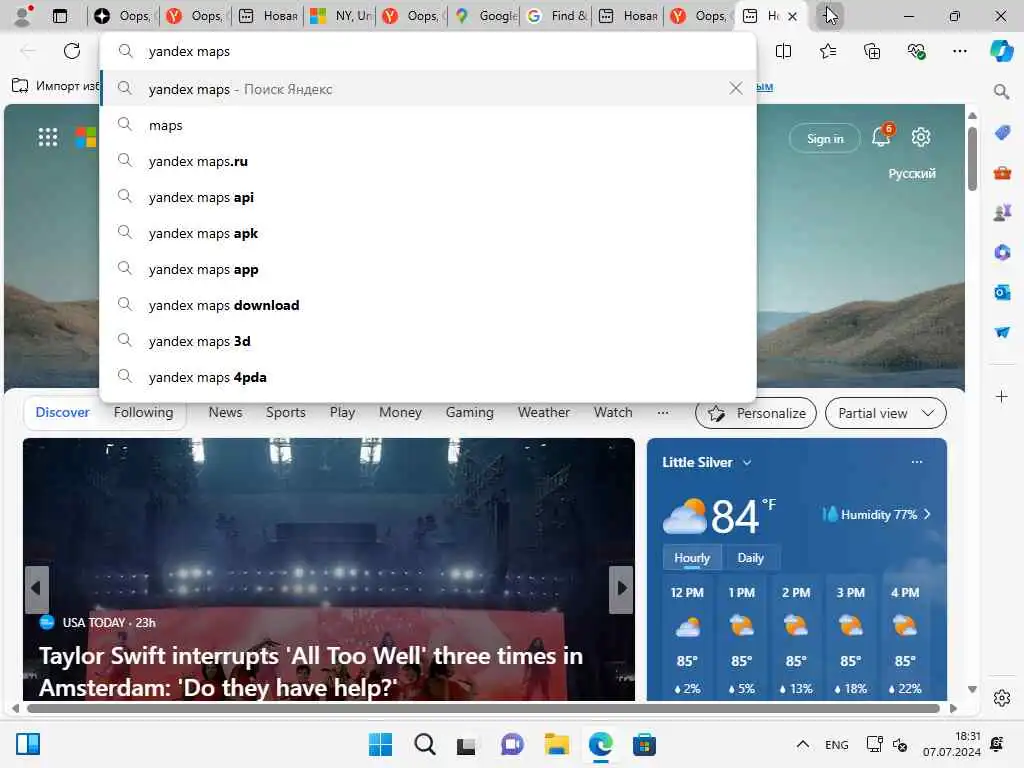Screen dimensions: 1024x768
Task: Select suggestion 'yandex maps.ru'
Action: tap(428, 161)
